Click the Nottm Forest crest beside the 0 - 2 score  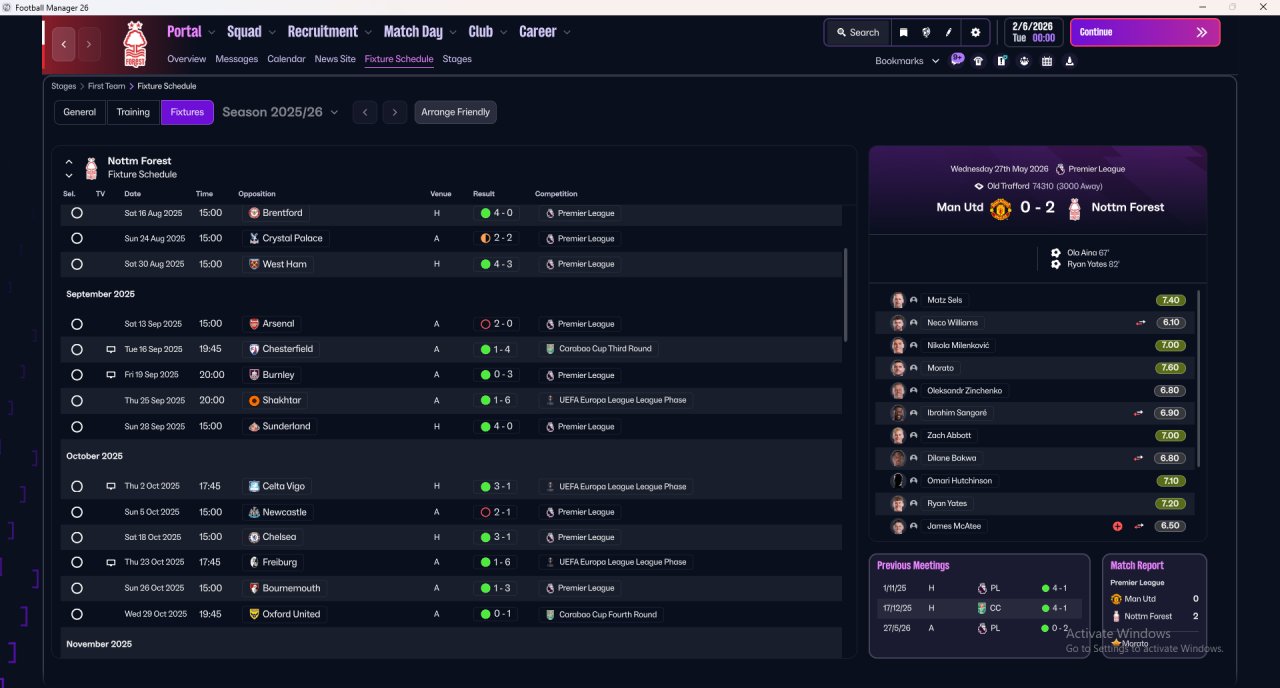coord(1075,208)
